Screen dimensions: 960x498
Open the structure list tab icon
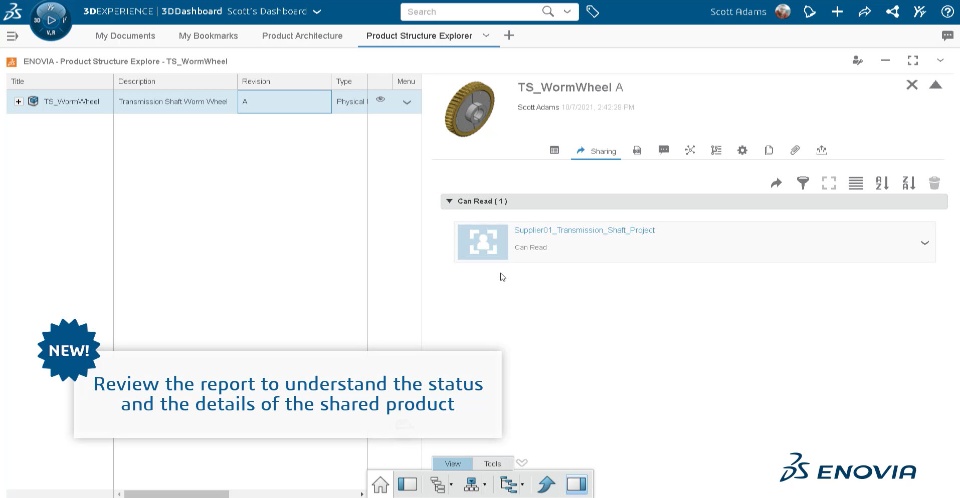[x=716, y=150]
